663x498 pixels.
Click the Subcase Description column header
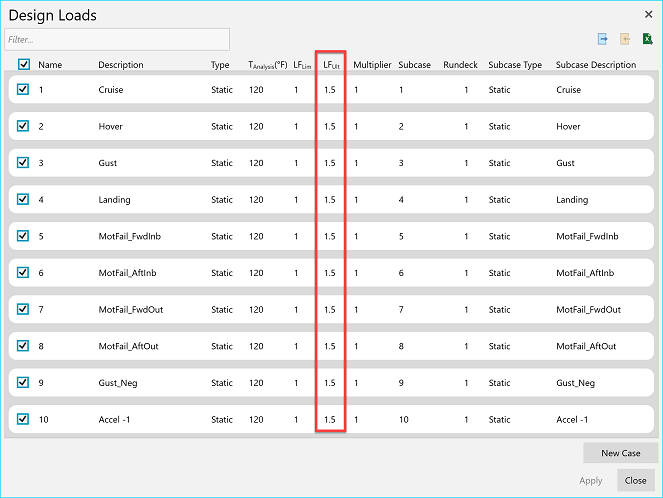click(x=596, y=65)
